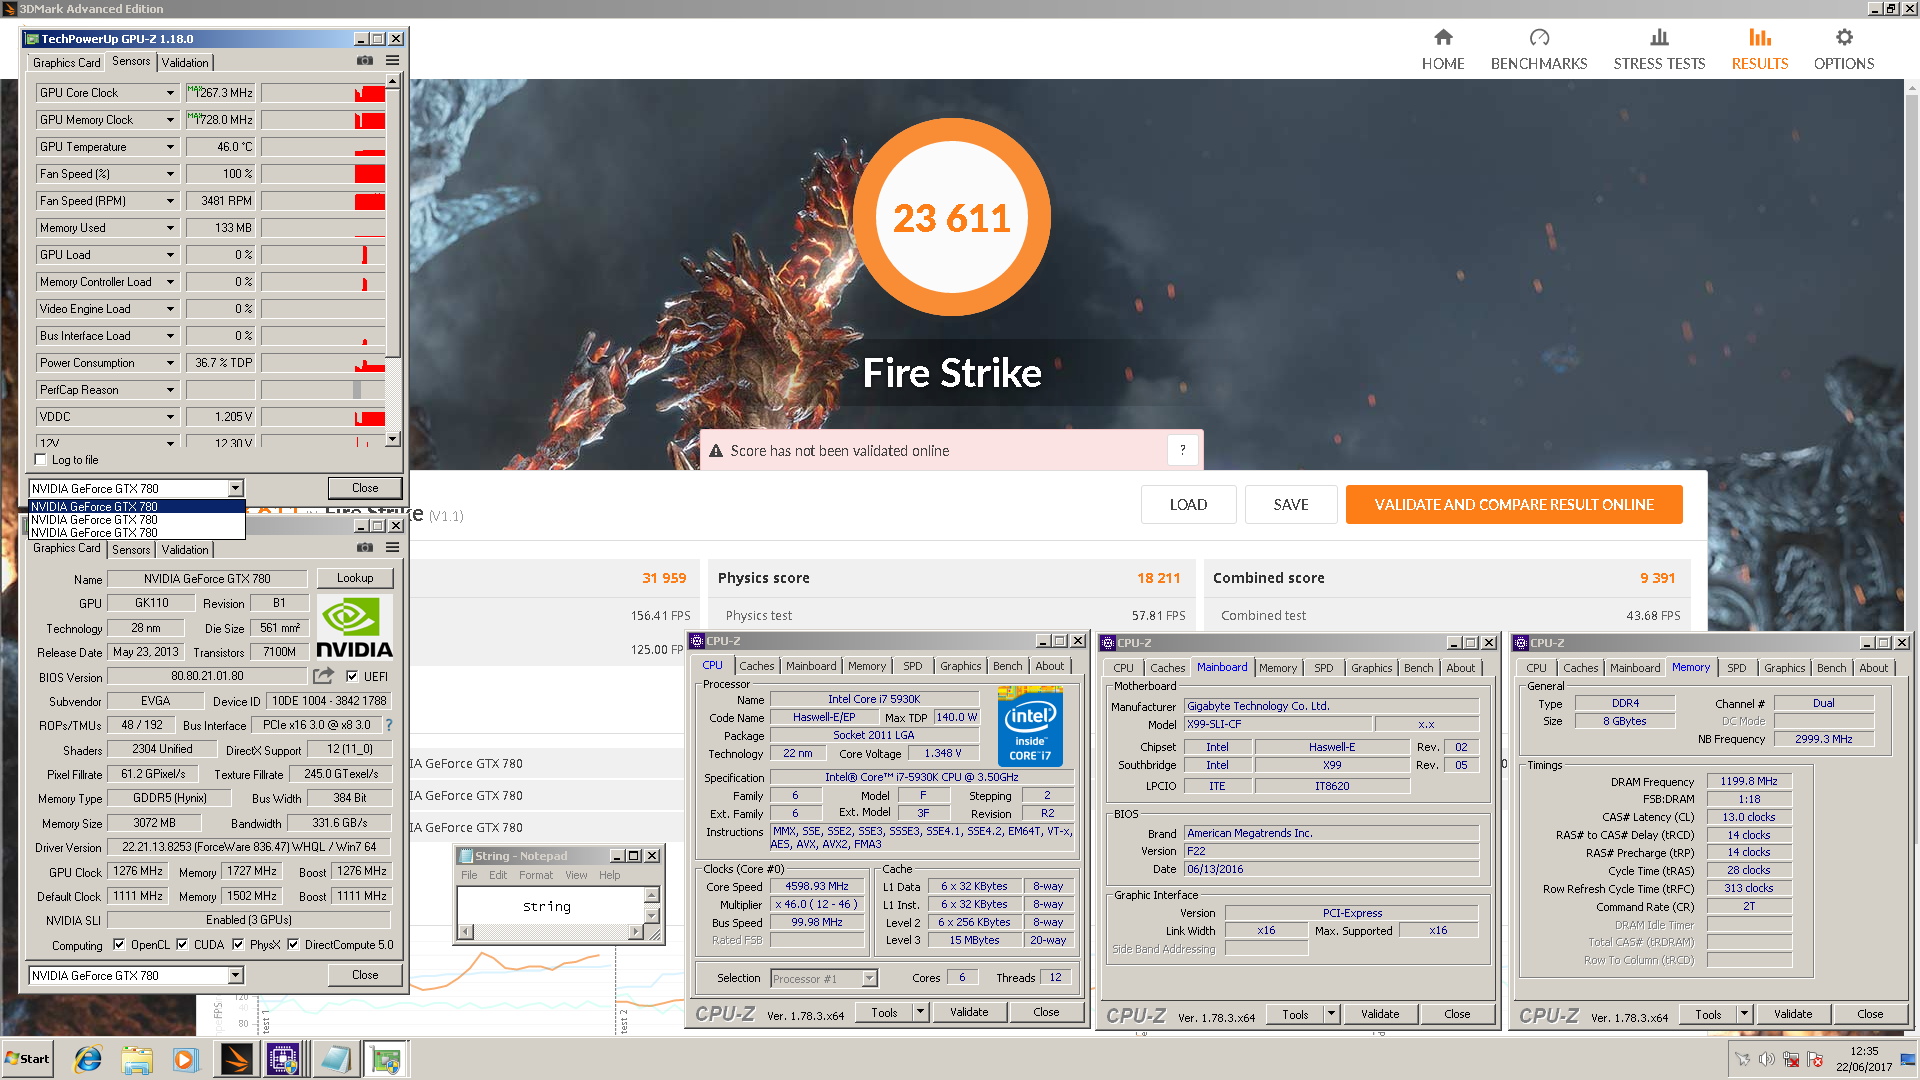Select the highlighted GTX 780 entry in the open GPU list

(137, 506)
